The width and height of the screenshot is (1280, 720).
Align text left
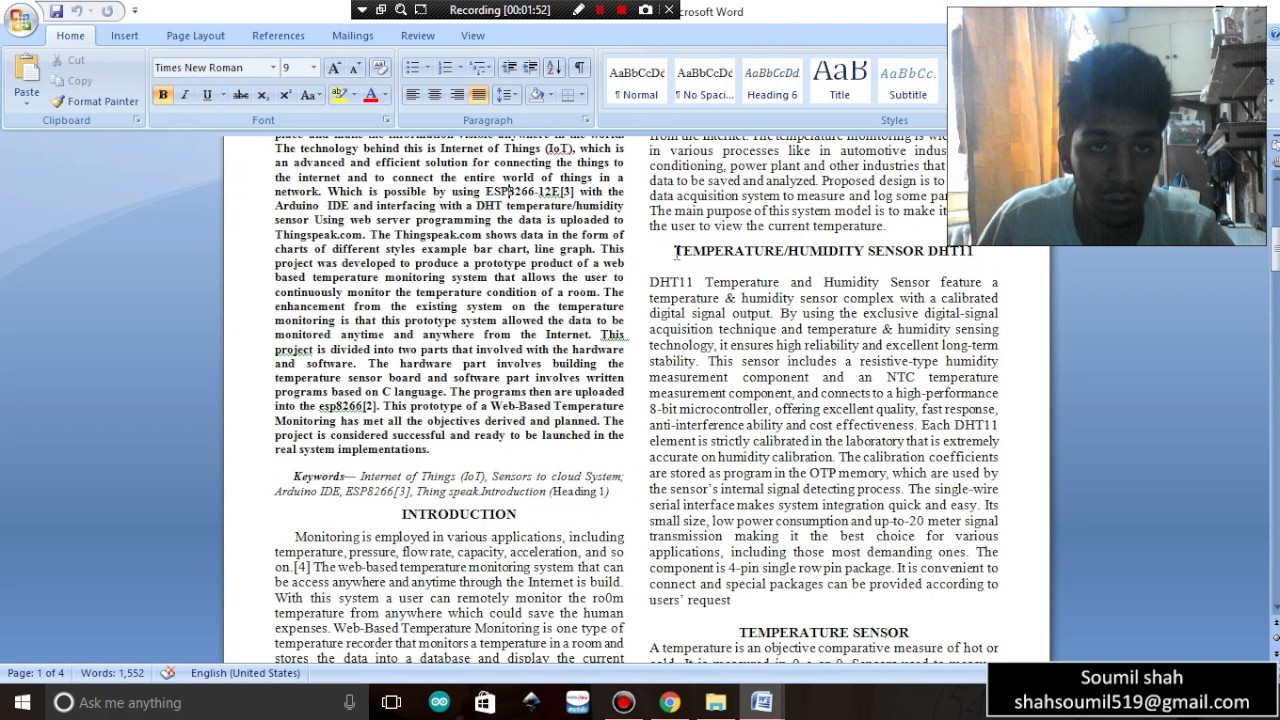(412, 95)
